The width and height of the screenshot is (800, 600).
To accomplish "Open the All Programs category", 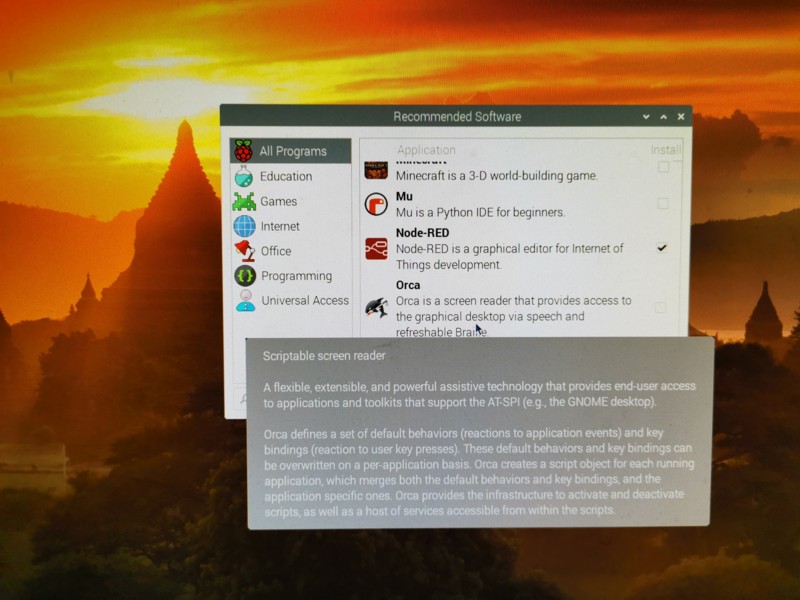I will [x=291, y=151].
